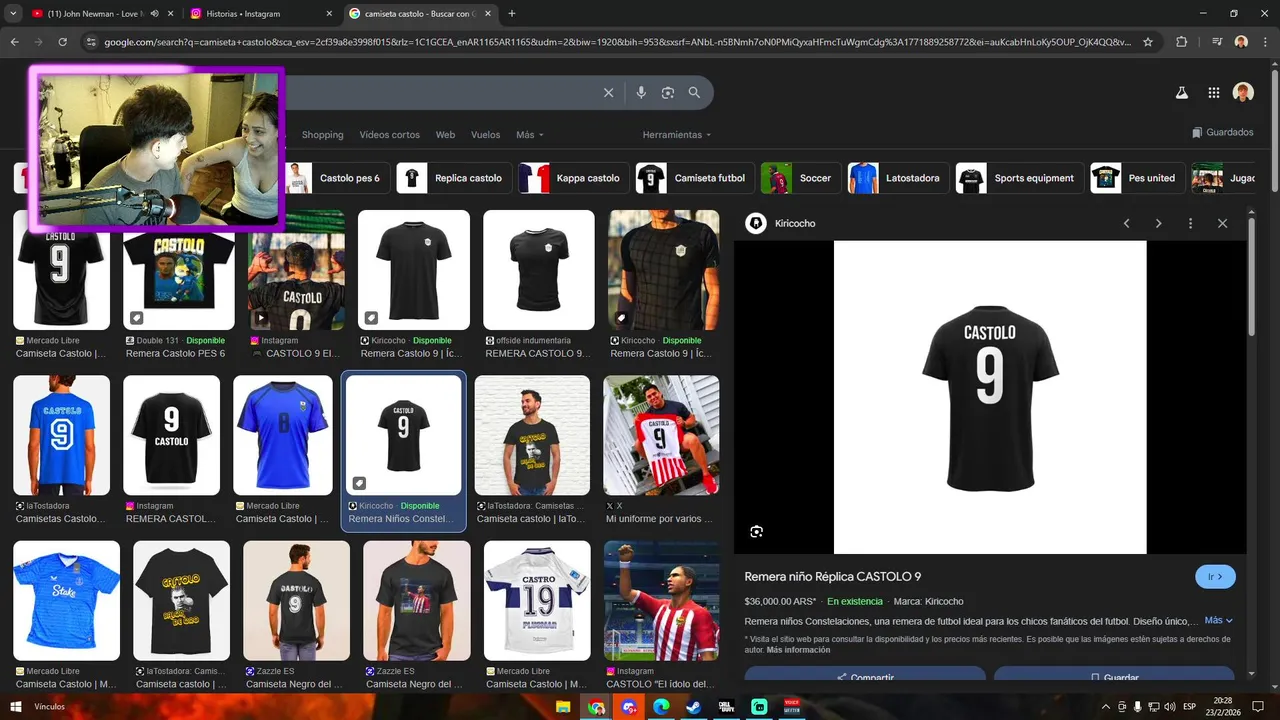This screenshot has width=1280, height=720.
Task: Select the Kappa castolo filter chip
Action: click(x=574, y=178)
